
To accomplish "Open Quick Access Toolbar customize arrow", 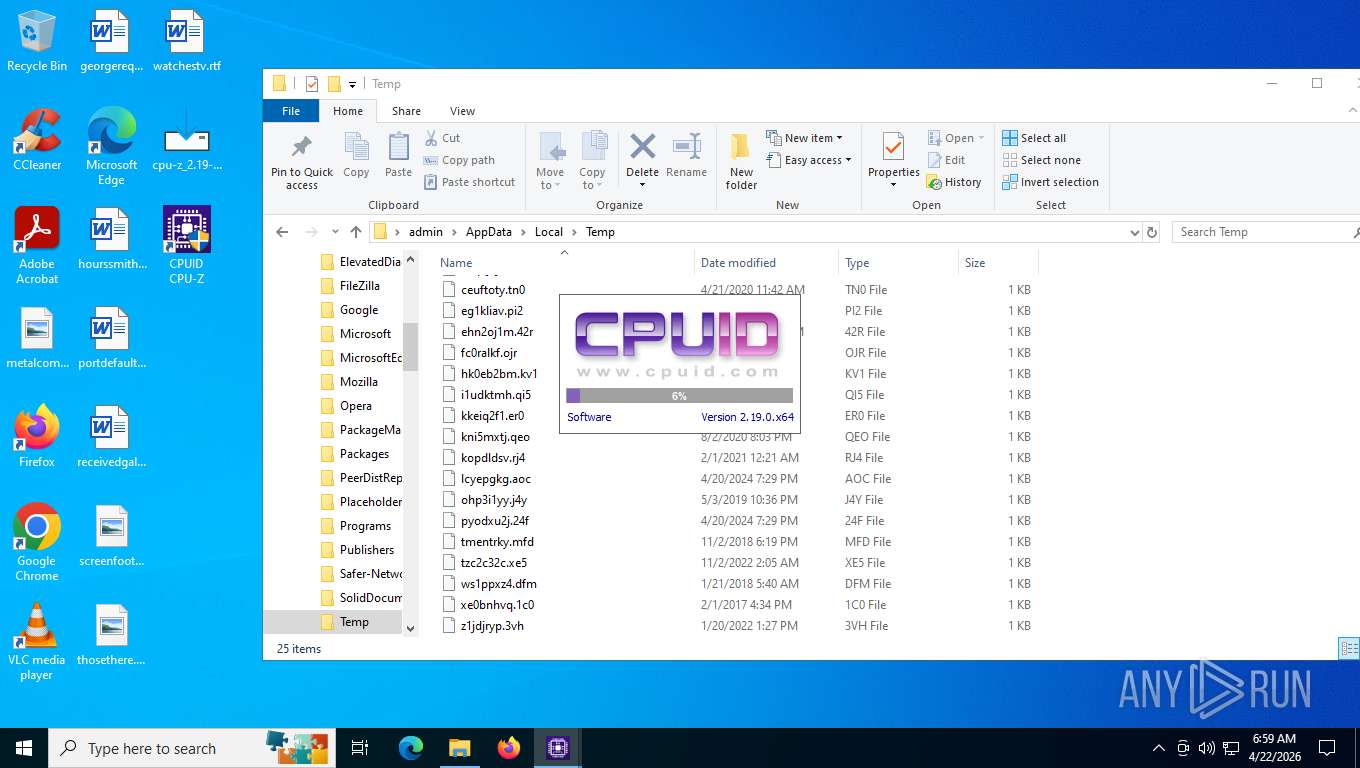I will tap(353, 84).
